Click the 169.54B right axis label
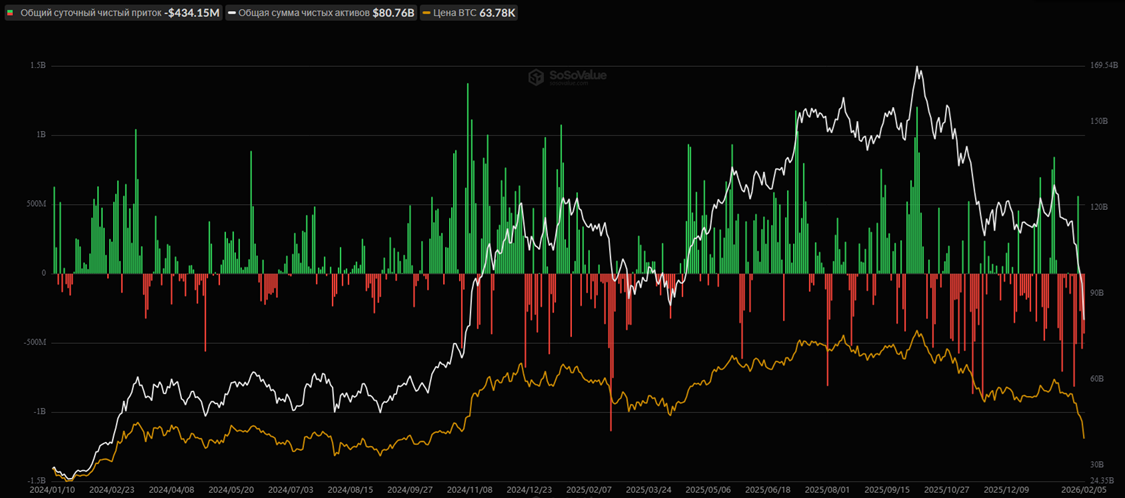 [x=1103, y=65]
